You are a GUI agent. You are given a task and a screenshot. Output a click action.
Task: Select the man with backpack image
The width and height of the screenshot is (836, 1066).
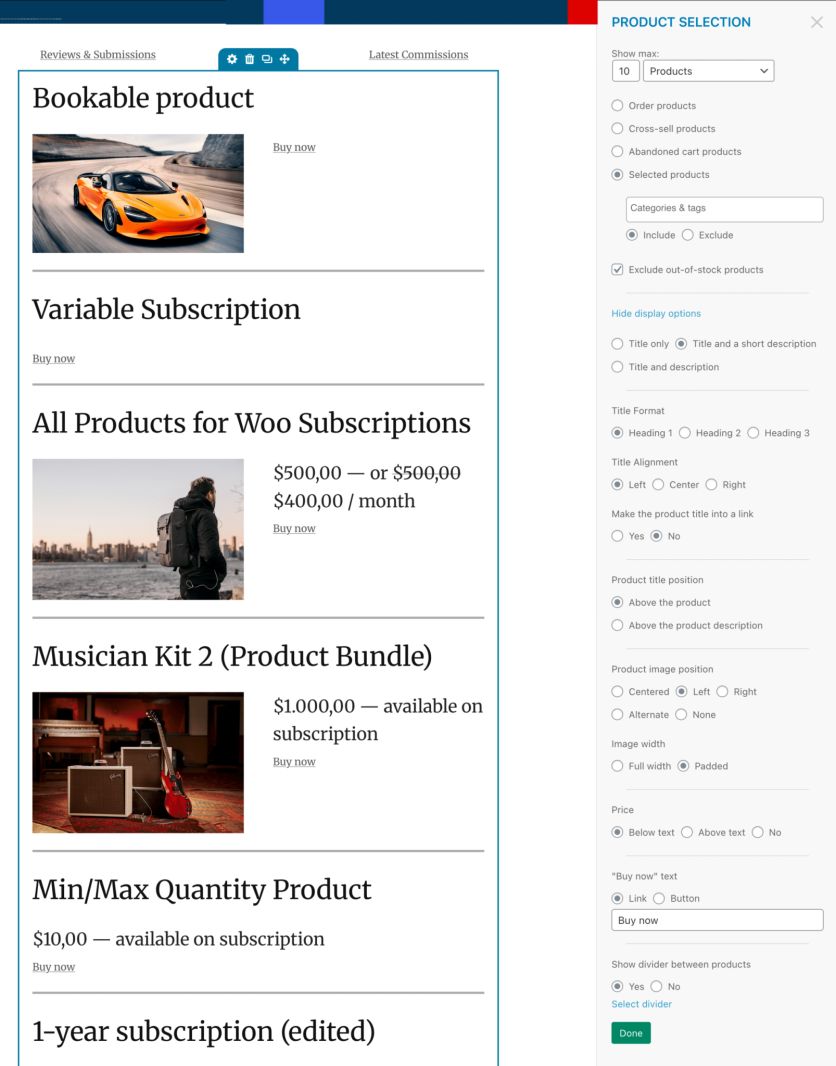coord(138,529)
